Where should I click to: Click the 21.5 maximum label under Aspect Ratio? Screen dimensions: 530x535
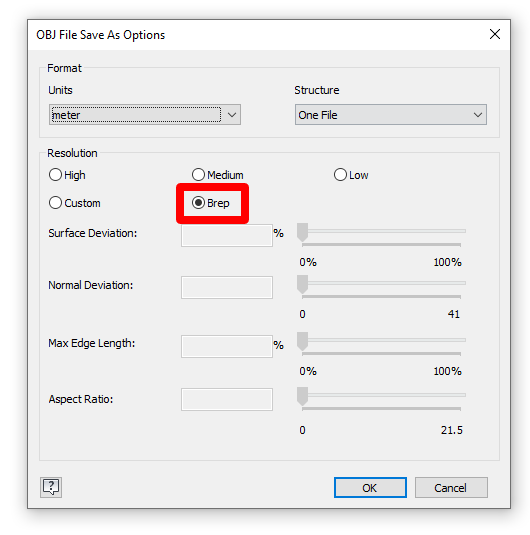(452, 430)
